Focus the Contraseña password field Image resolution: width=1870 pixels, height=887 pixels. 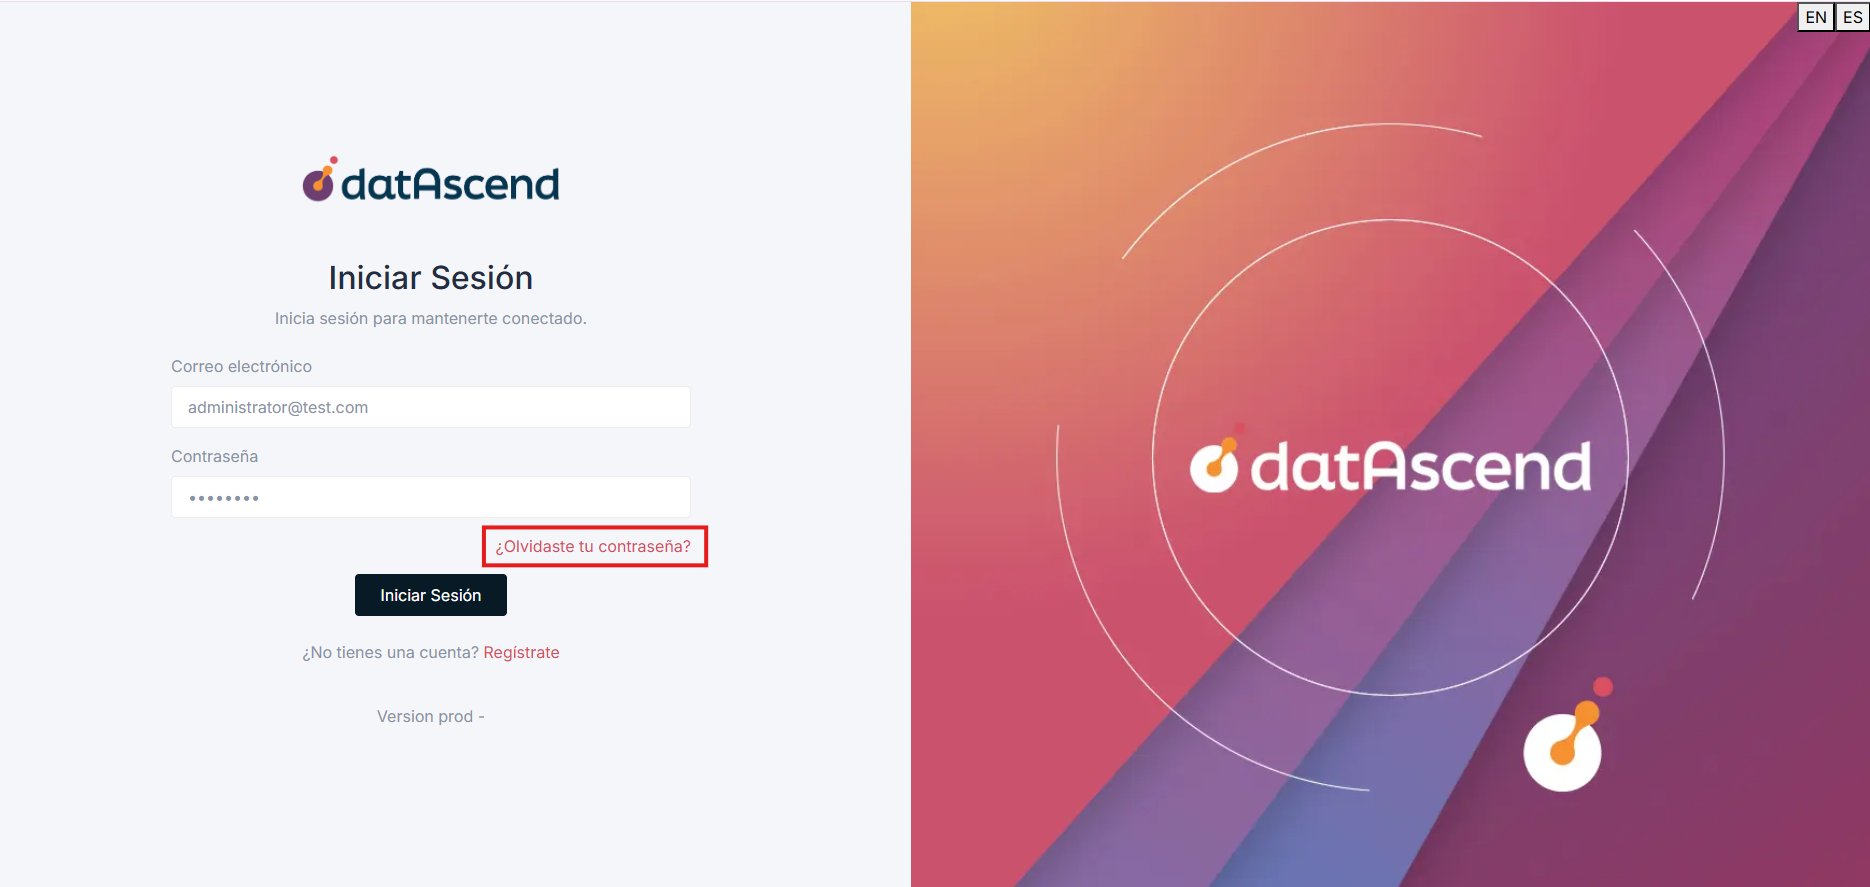[x=430, y=497]
